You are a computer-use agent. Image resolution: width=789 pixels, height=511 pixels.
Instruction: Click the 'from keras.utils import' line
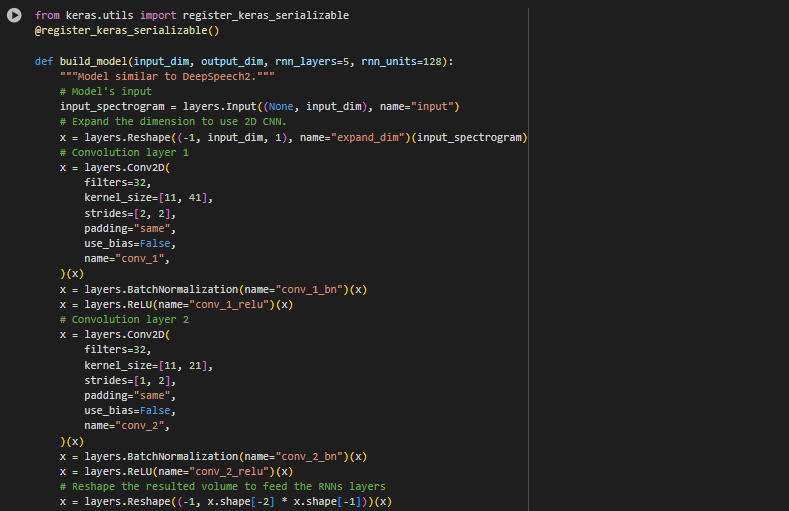coord(192,16)
